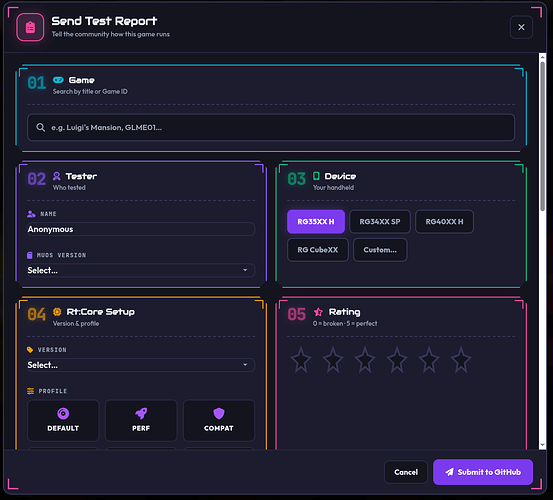This screenshot has width=553, height=500.
Task: Open the Rt:Core Version dropdown
Action: point(141,365)
